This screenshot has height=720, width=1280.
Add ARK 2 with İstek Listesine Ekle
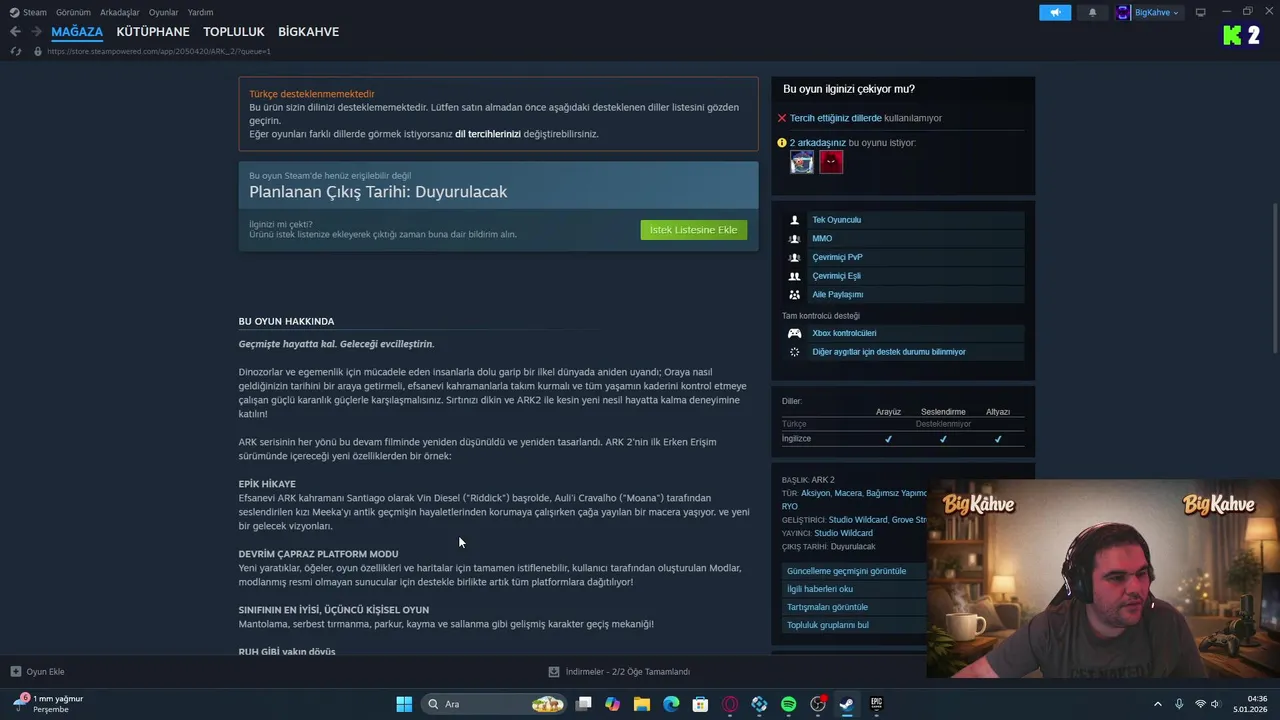tap(693, 230)
